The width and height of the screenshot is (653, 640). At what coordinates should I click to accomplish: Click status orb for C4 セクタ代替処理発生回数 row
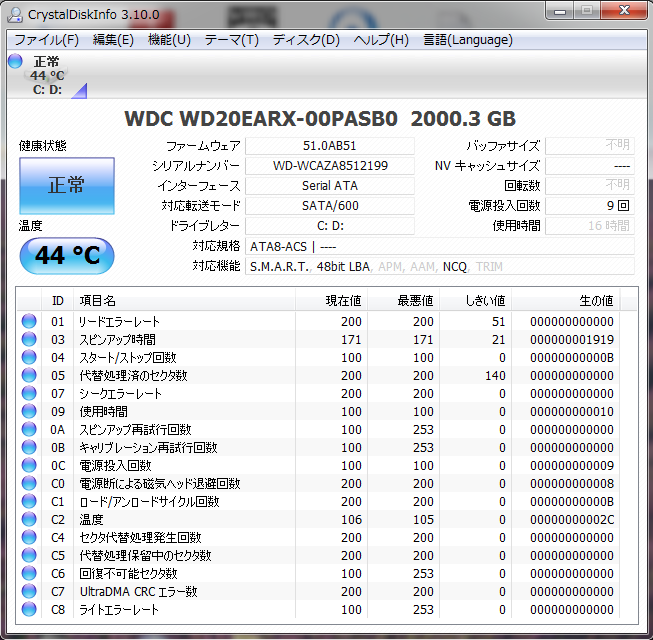[x=29, y=537]
